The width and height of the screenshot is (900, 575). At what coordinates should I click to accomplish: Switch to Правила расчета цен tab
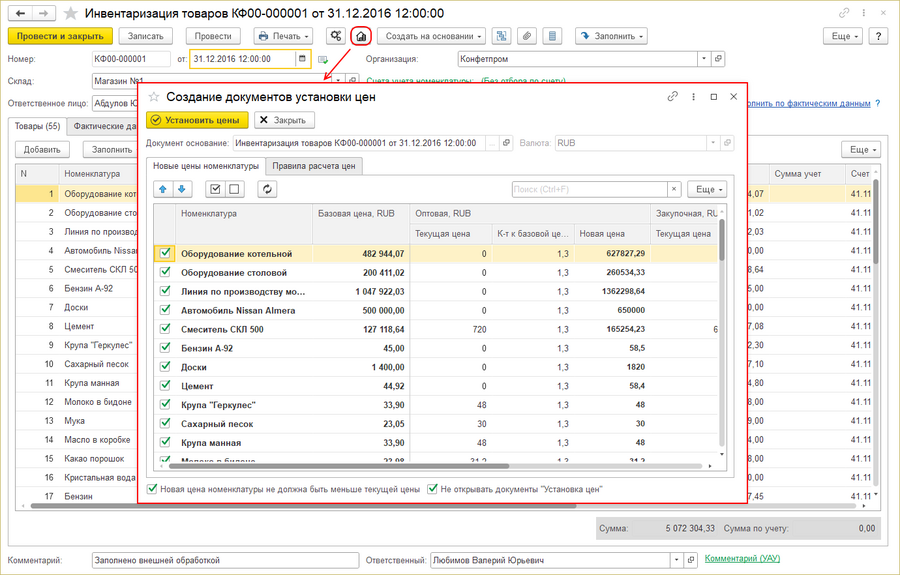pyautogui.click(x=314, y=166)
